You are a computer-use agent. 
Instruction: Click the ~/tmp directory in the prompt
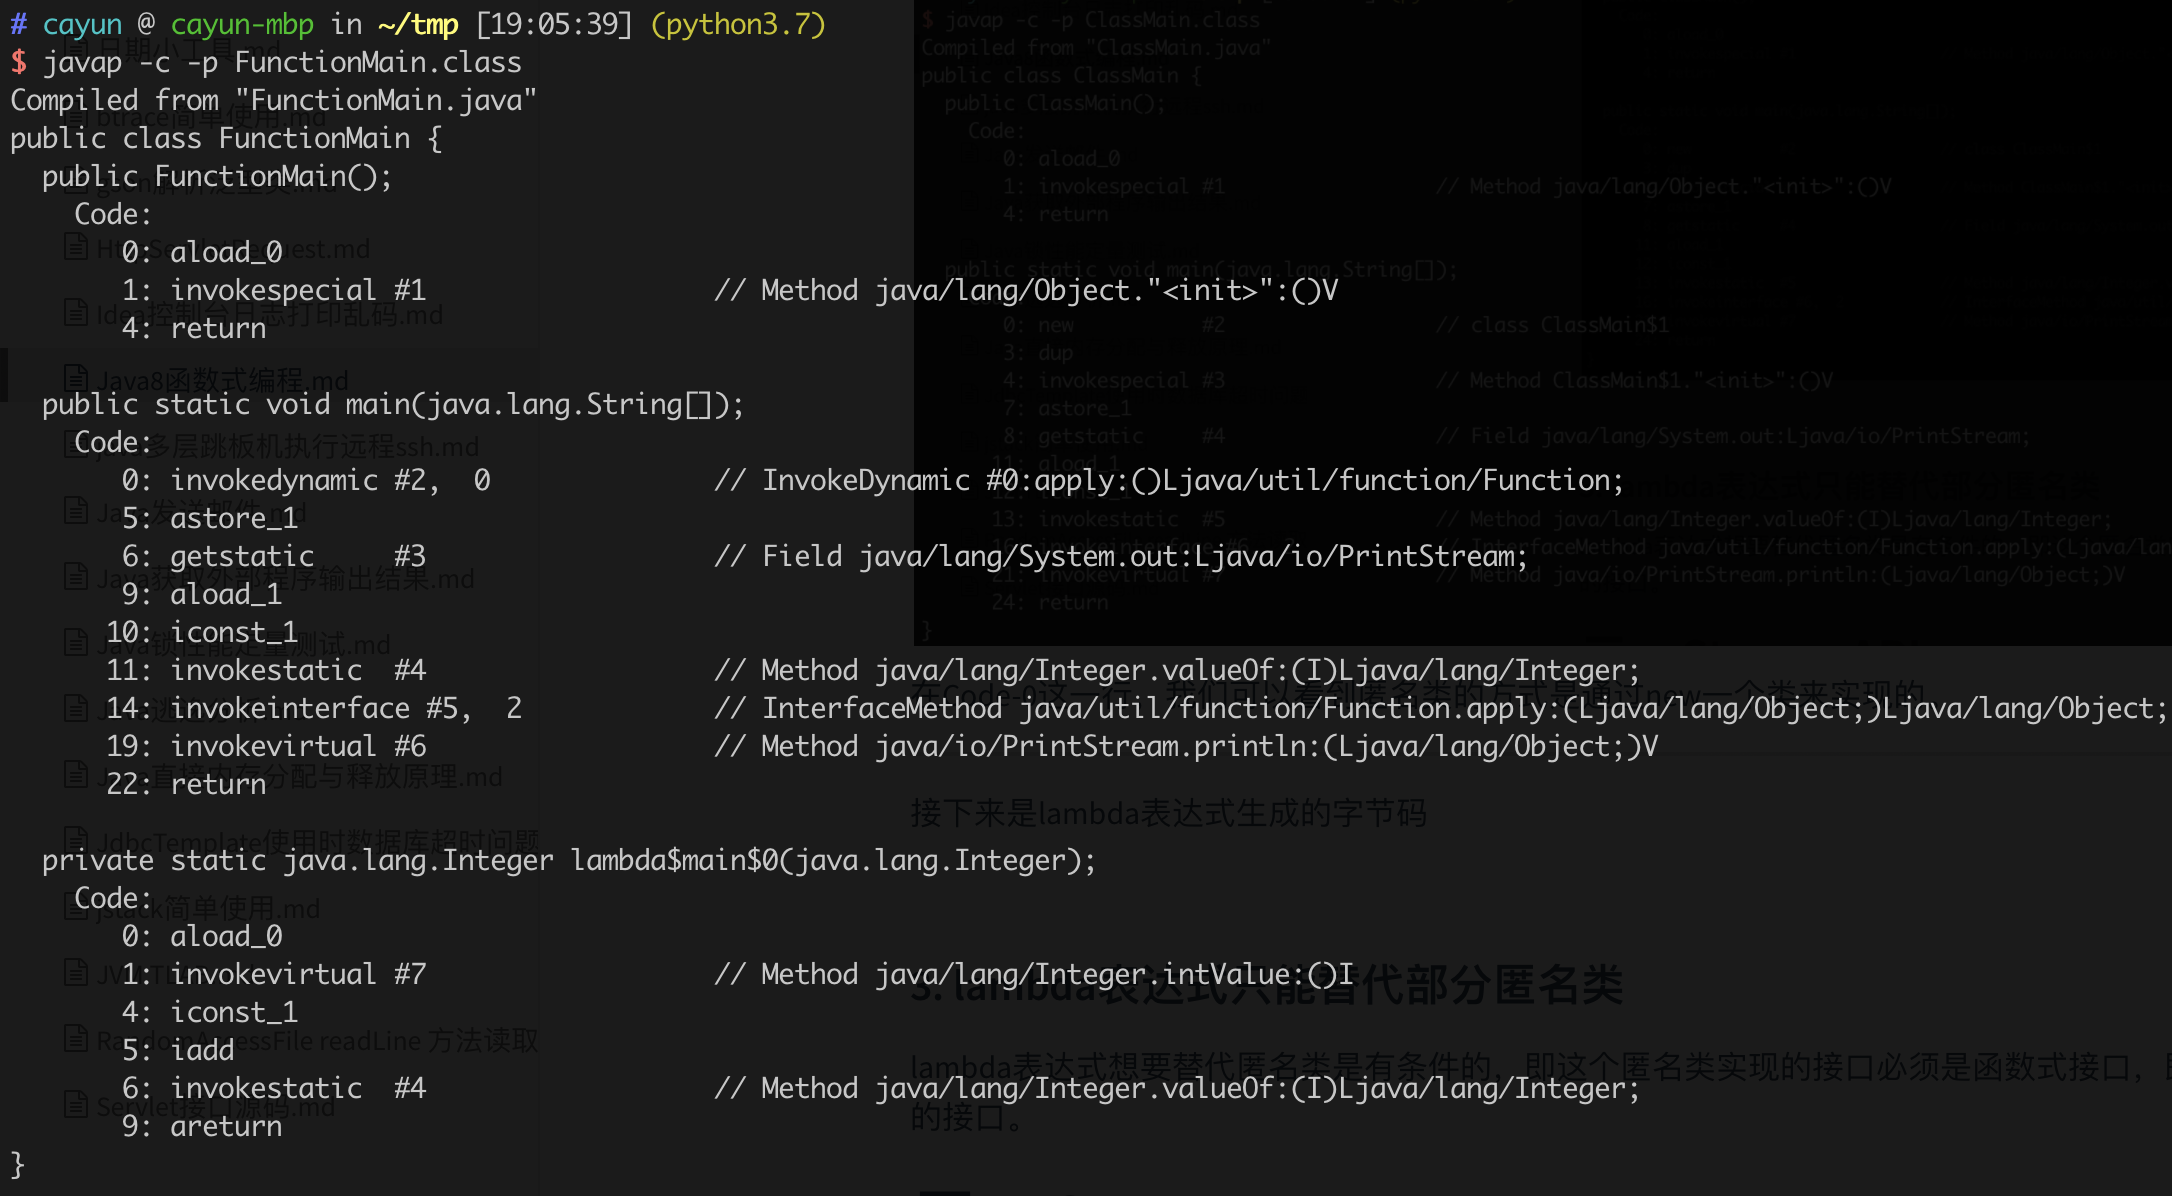(x=418, y=24)
